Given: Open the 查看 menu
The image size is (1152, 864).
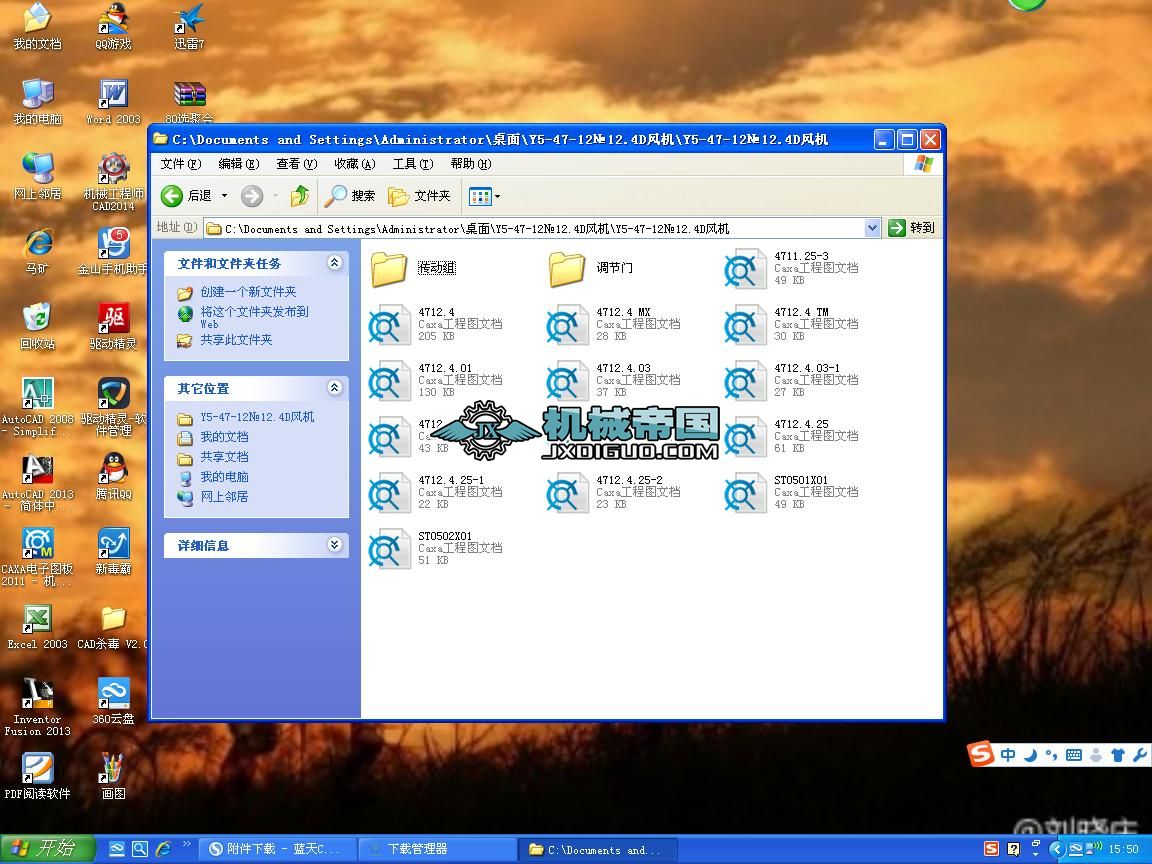Looking at the screenshot, I should coord(295,165).
